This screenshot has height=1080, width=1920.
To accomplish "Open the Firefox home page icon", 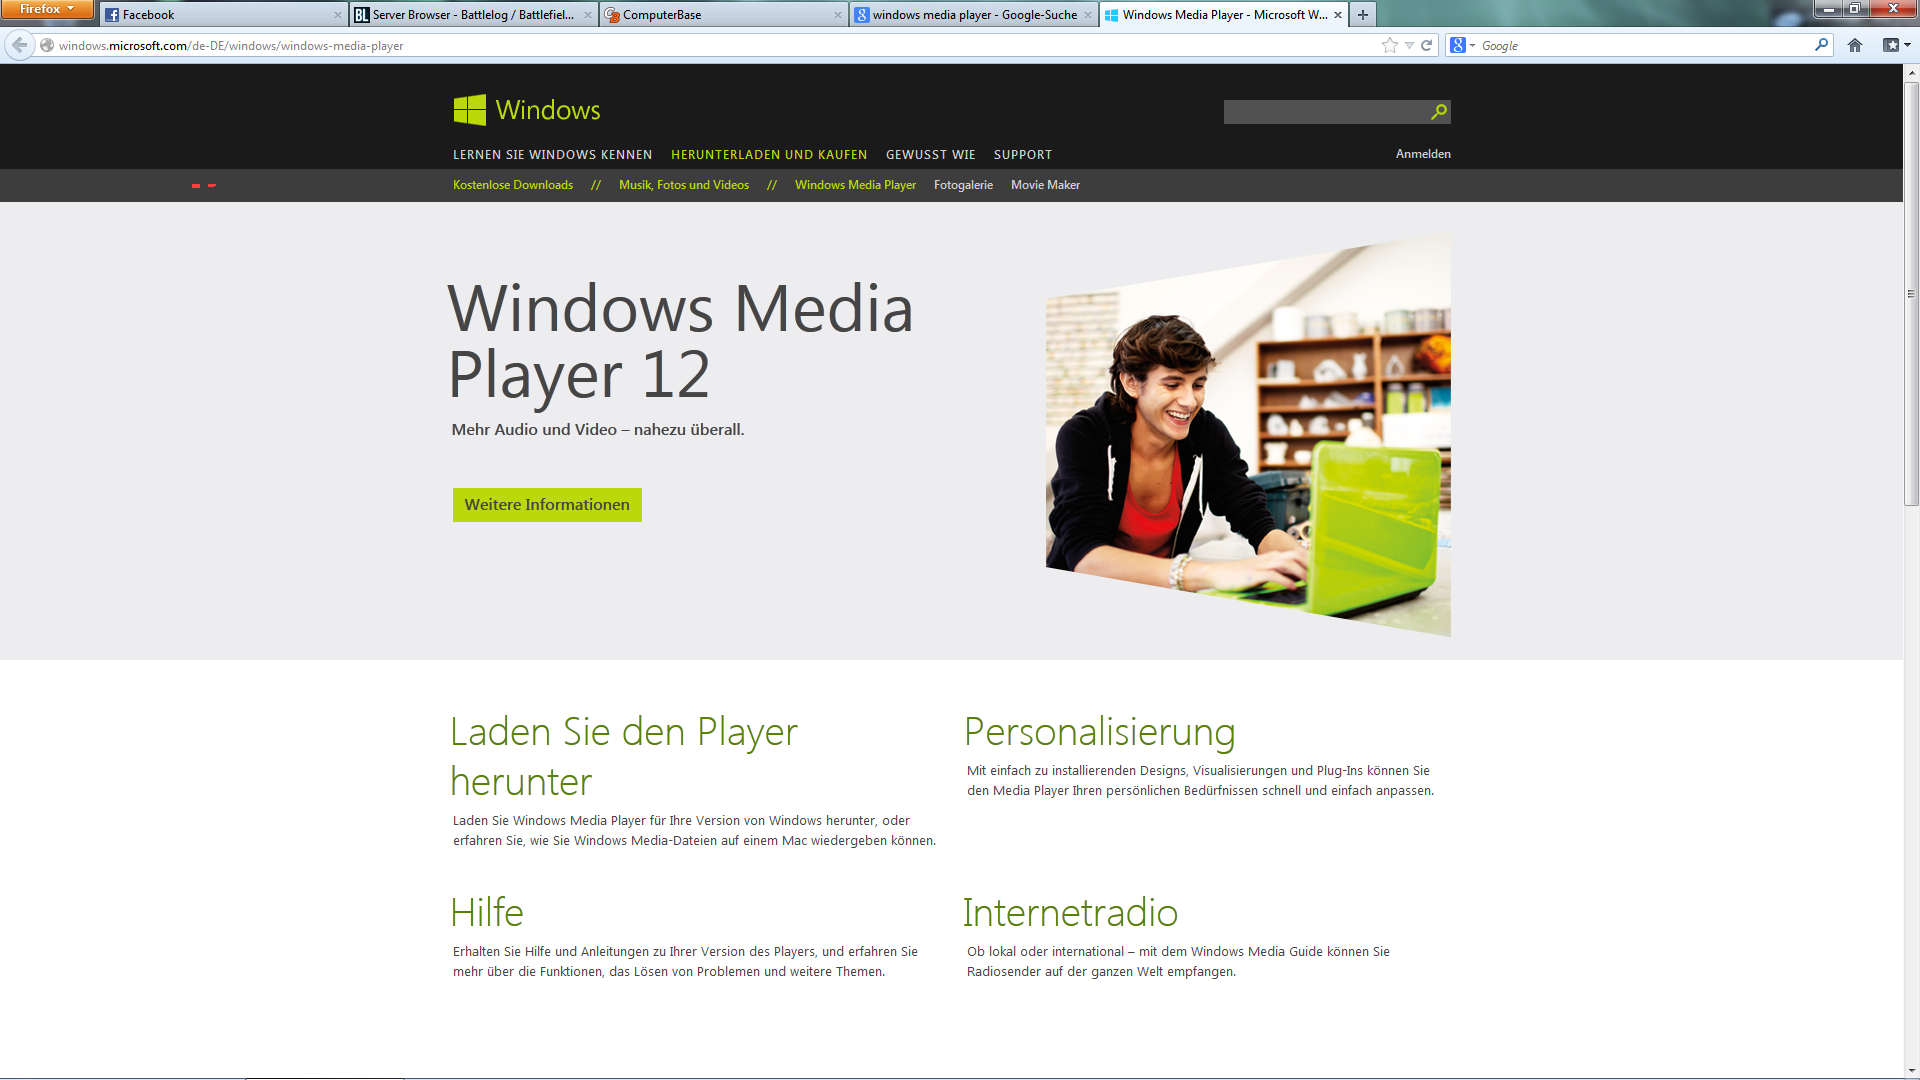I will point(1855,45).
